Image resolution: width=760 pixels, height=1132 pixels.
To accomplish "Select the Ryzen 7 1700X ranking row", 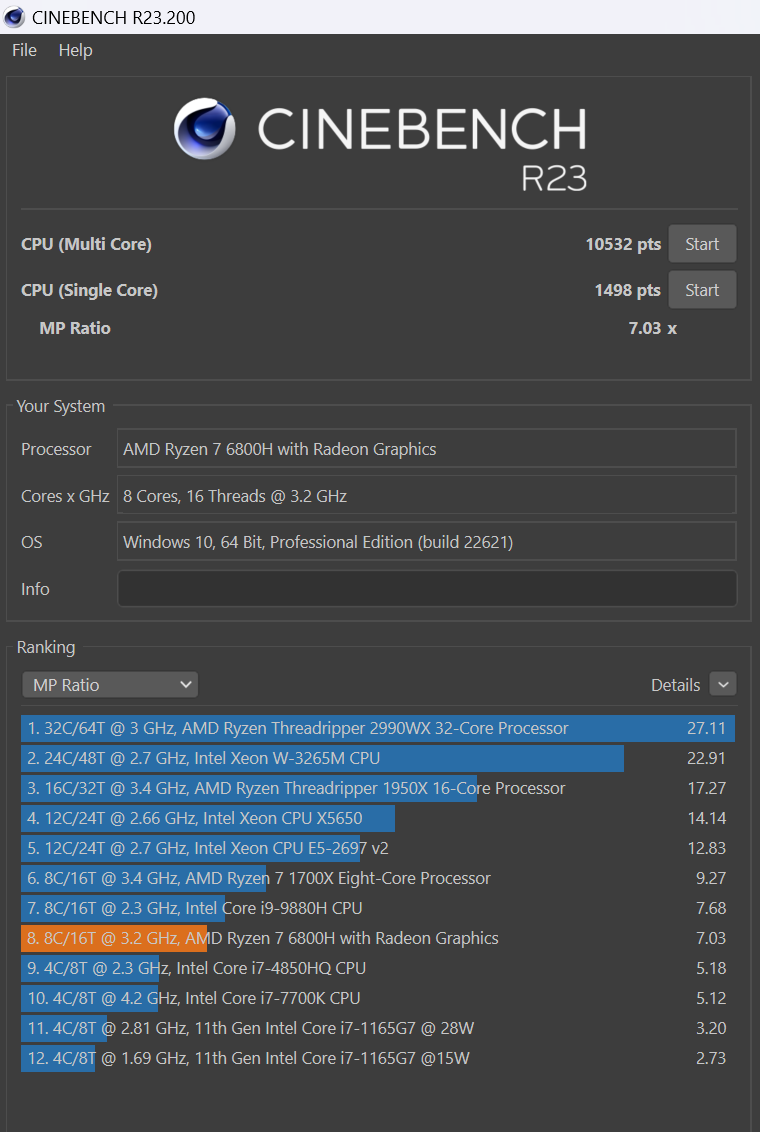I will [x=378, y=879].
